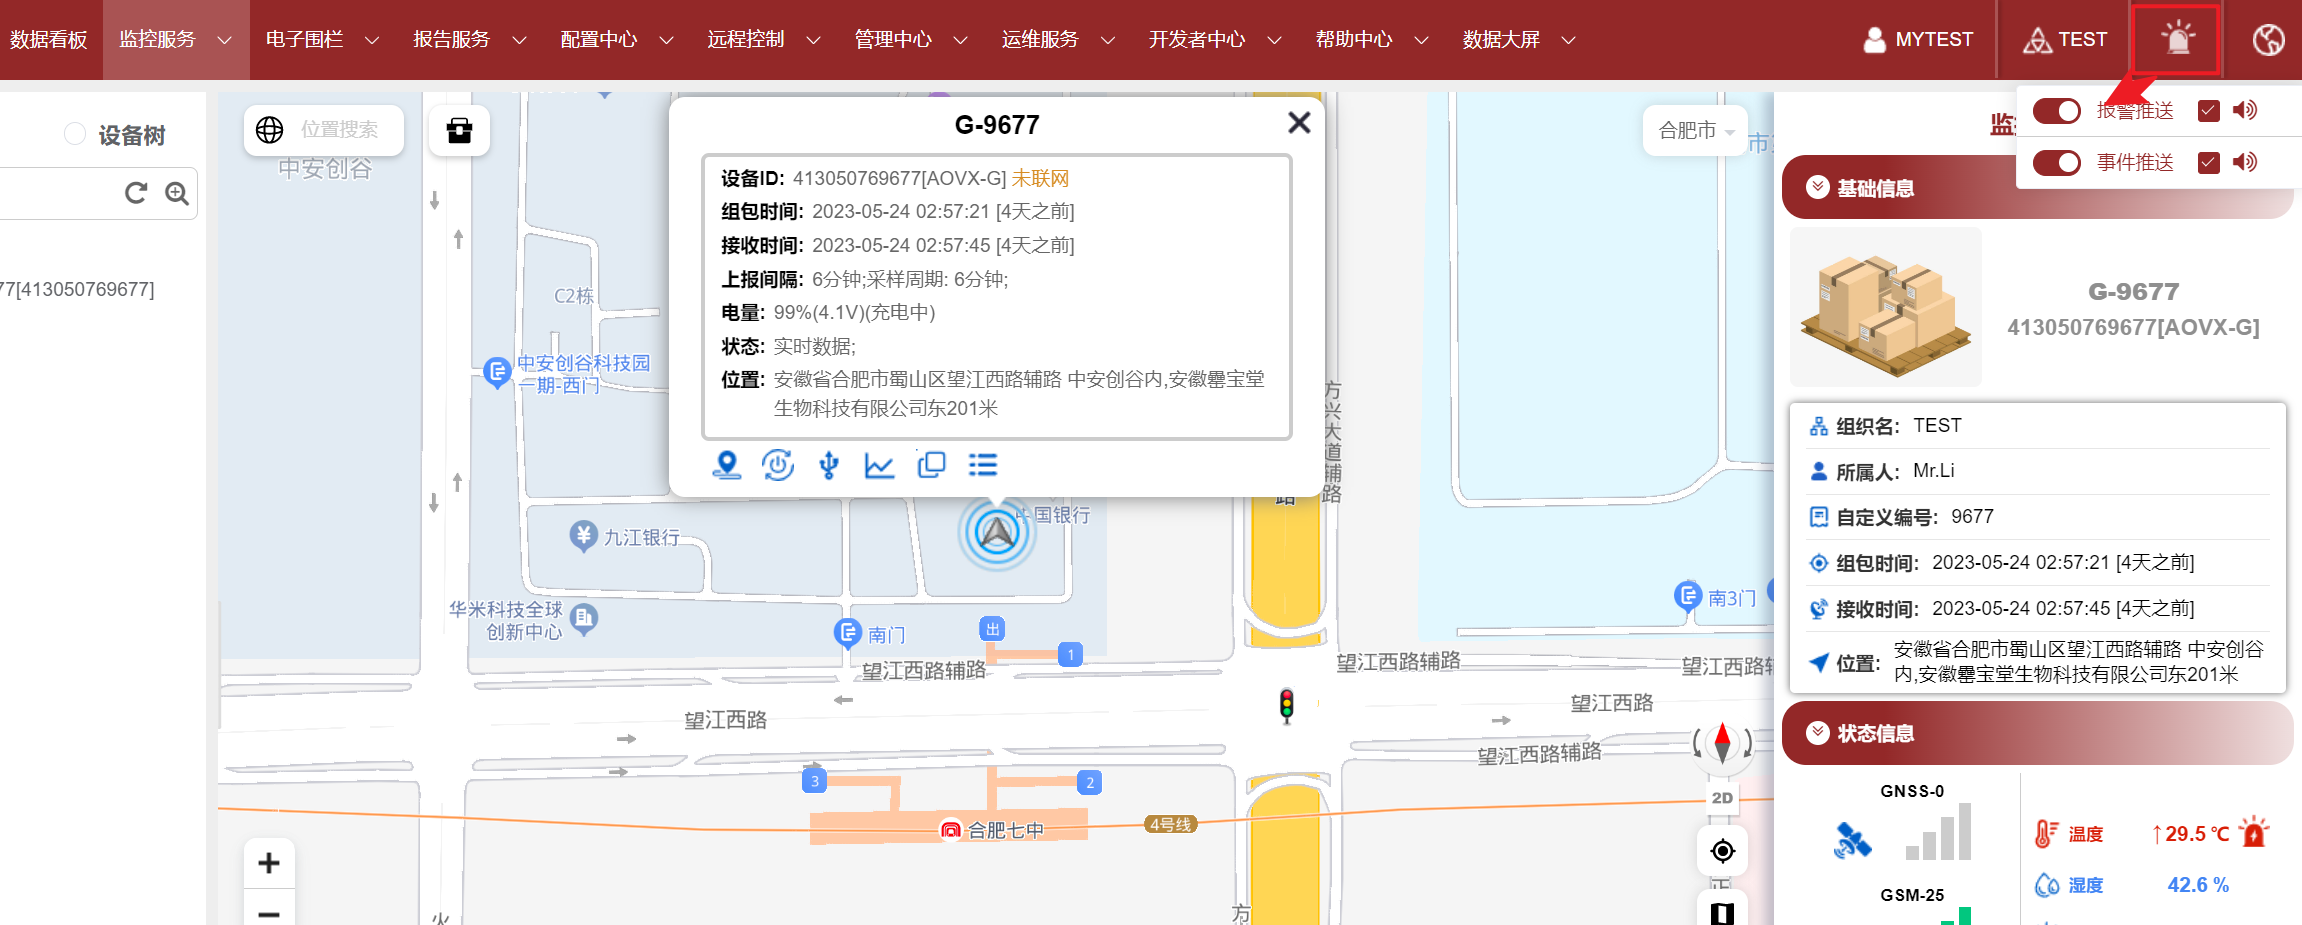Collapse the 基础信息 section
2302x925 pixels.
click(x=1817, y=188)
